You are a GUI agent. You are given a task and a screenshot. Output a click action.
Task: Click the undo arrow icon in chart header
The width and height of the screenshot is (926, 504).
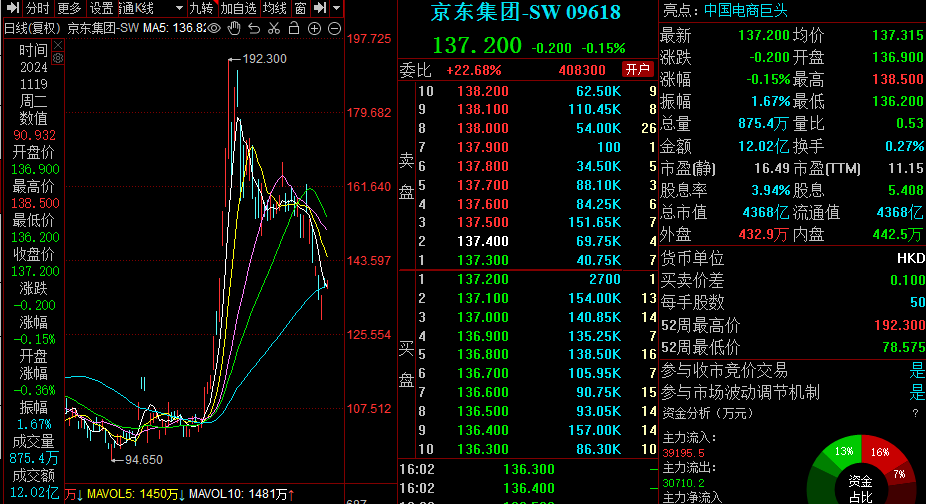(x=254, y=28)
